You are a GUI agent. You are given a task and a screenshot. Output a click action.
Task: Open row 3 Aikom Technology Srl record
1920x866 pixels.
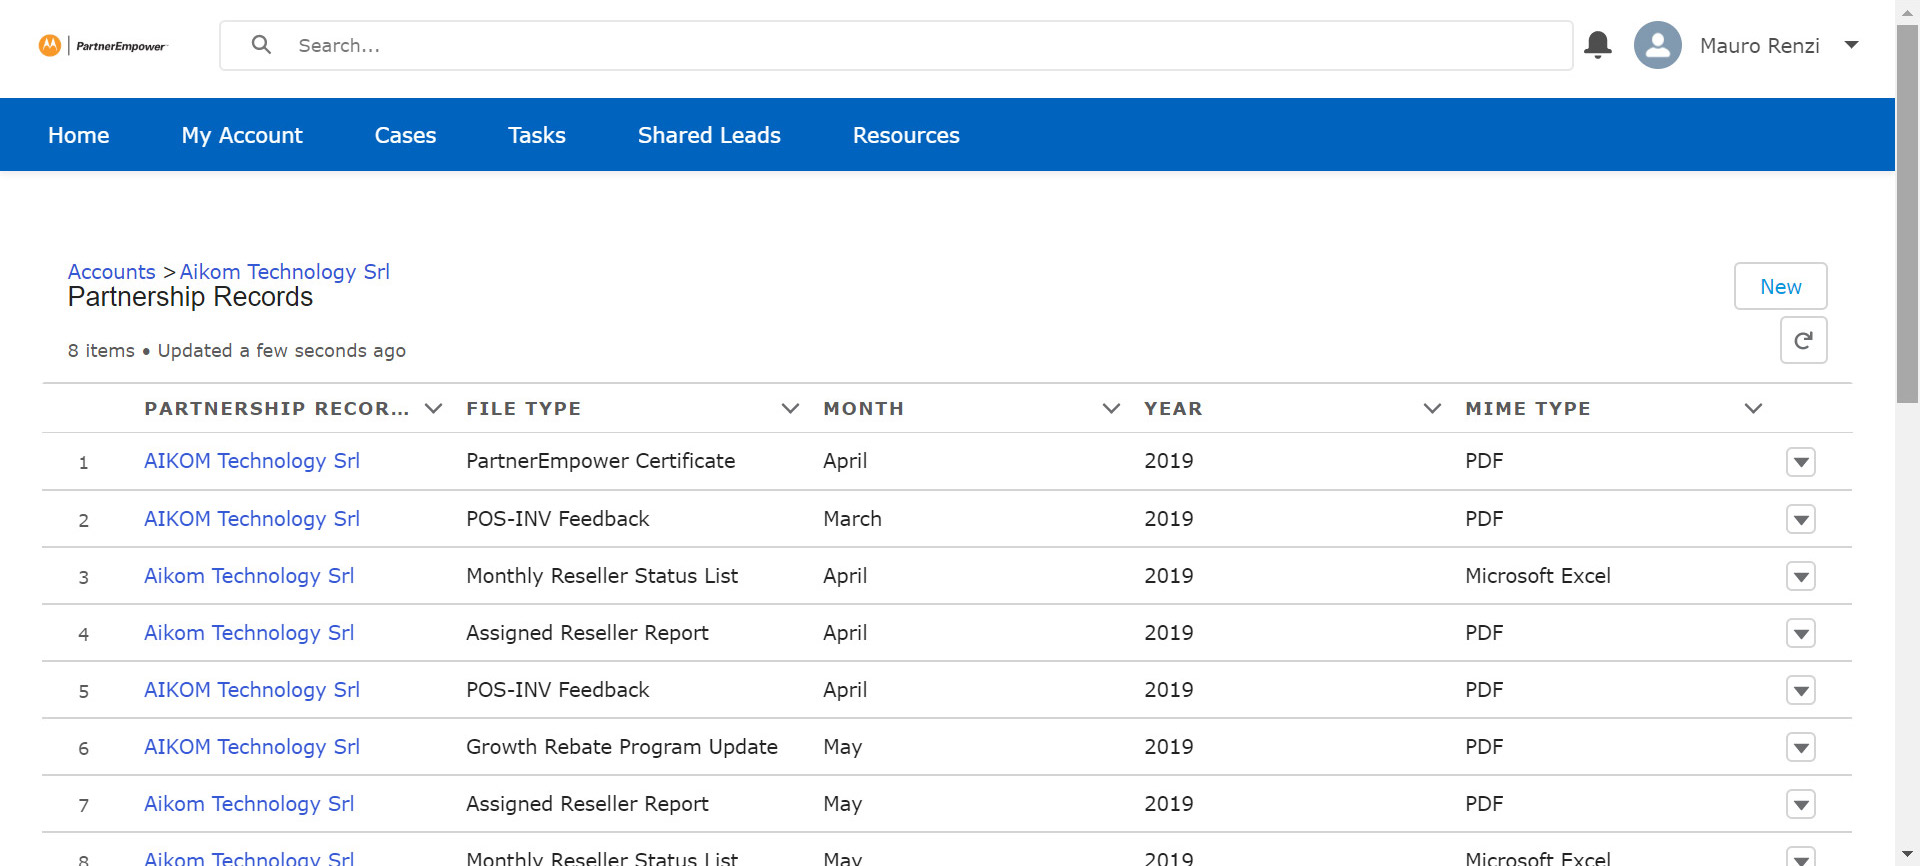[x=249, y=576]
